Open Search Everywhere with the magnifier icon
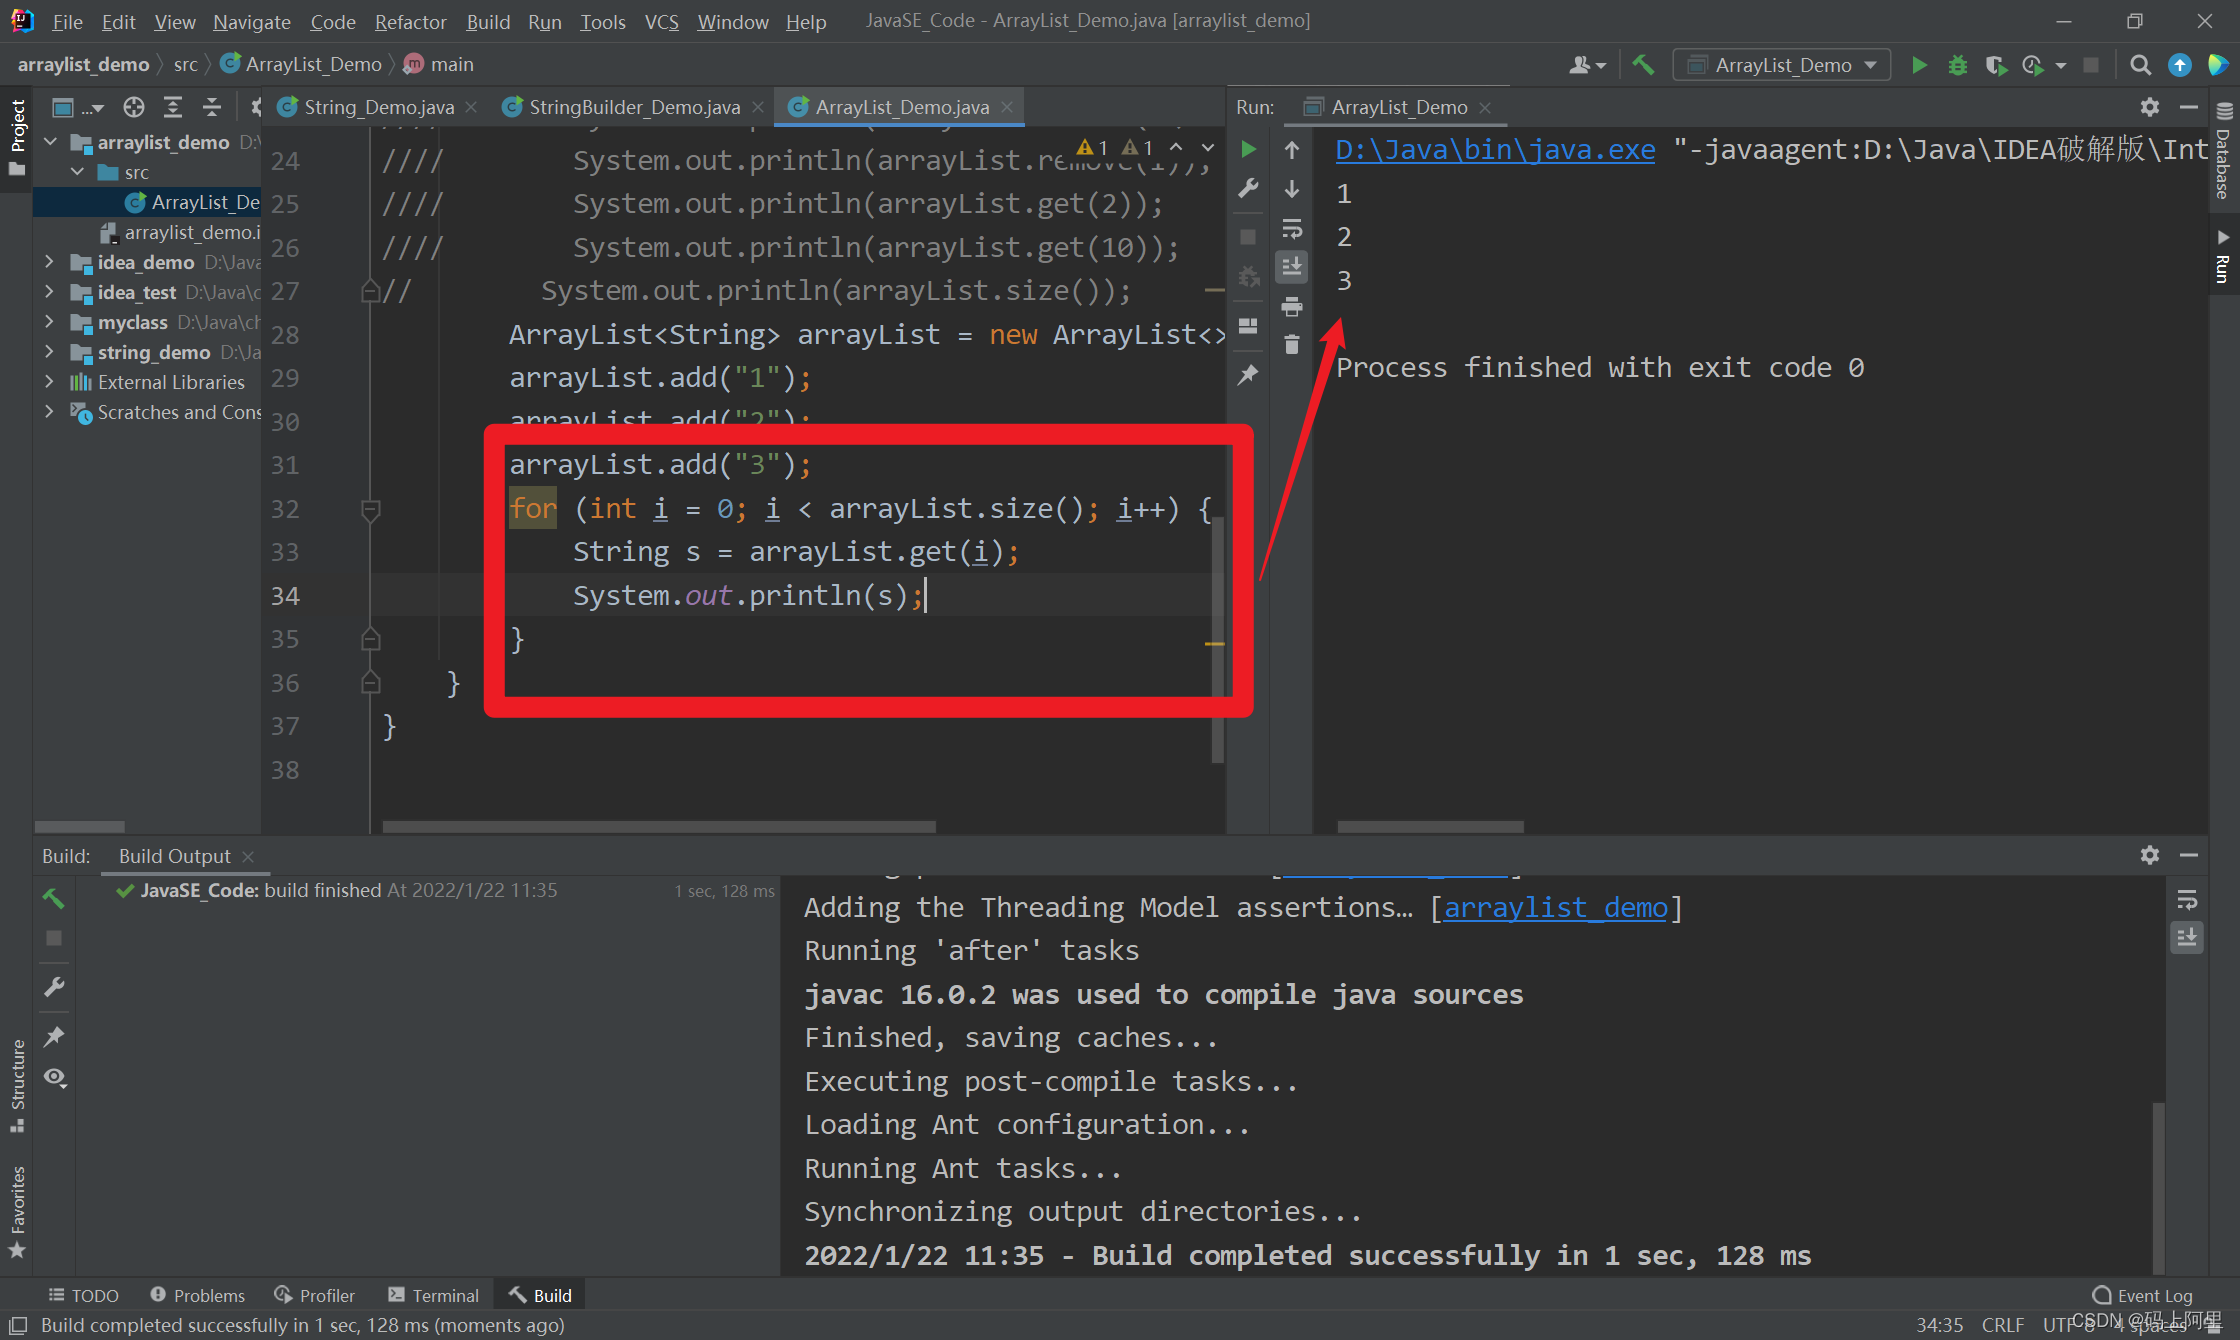 point(2140,64)
